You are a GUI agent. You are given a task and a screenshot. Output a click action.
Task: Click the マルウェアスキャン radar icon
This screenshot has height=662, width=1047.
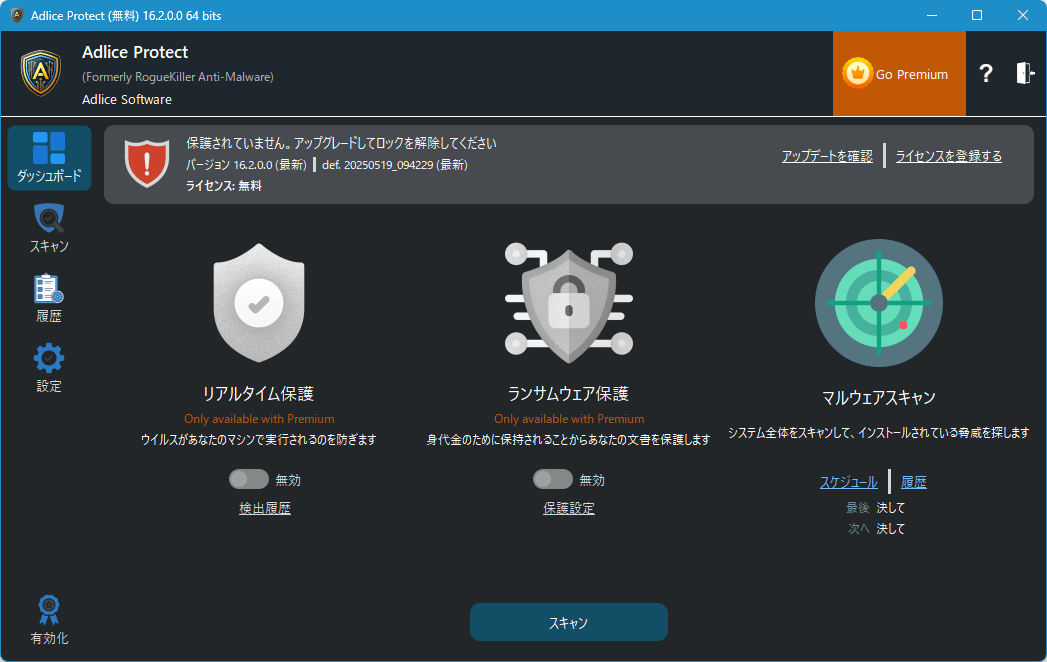click(x=879, y=303)
